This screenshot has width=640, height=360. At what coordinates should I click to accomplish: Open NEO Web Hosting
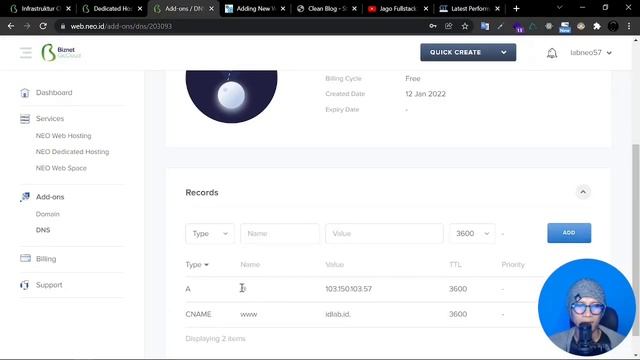point(63,136)
